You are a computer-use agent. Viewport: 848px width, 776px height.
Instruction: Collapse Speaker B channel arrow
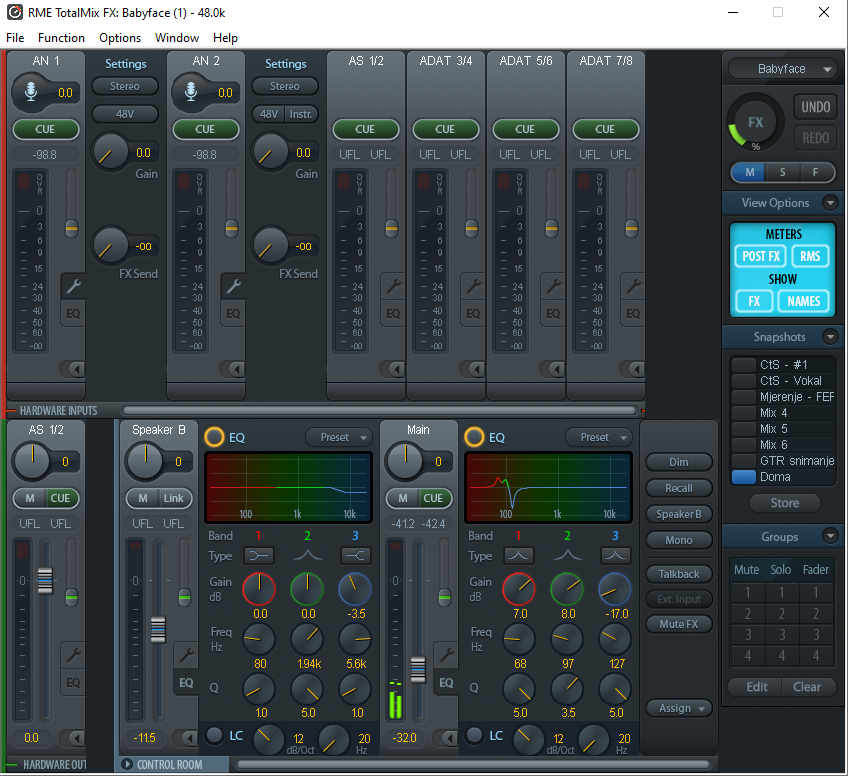click(186, 738)
